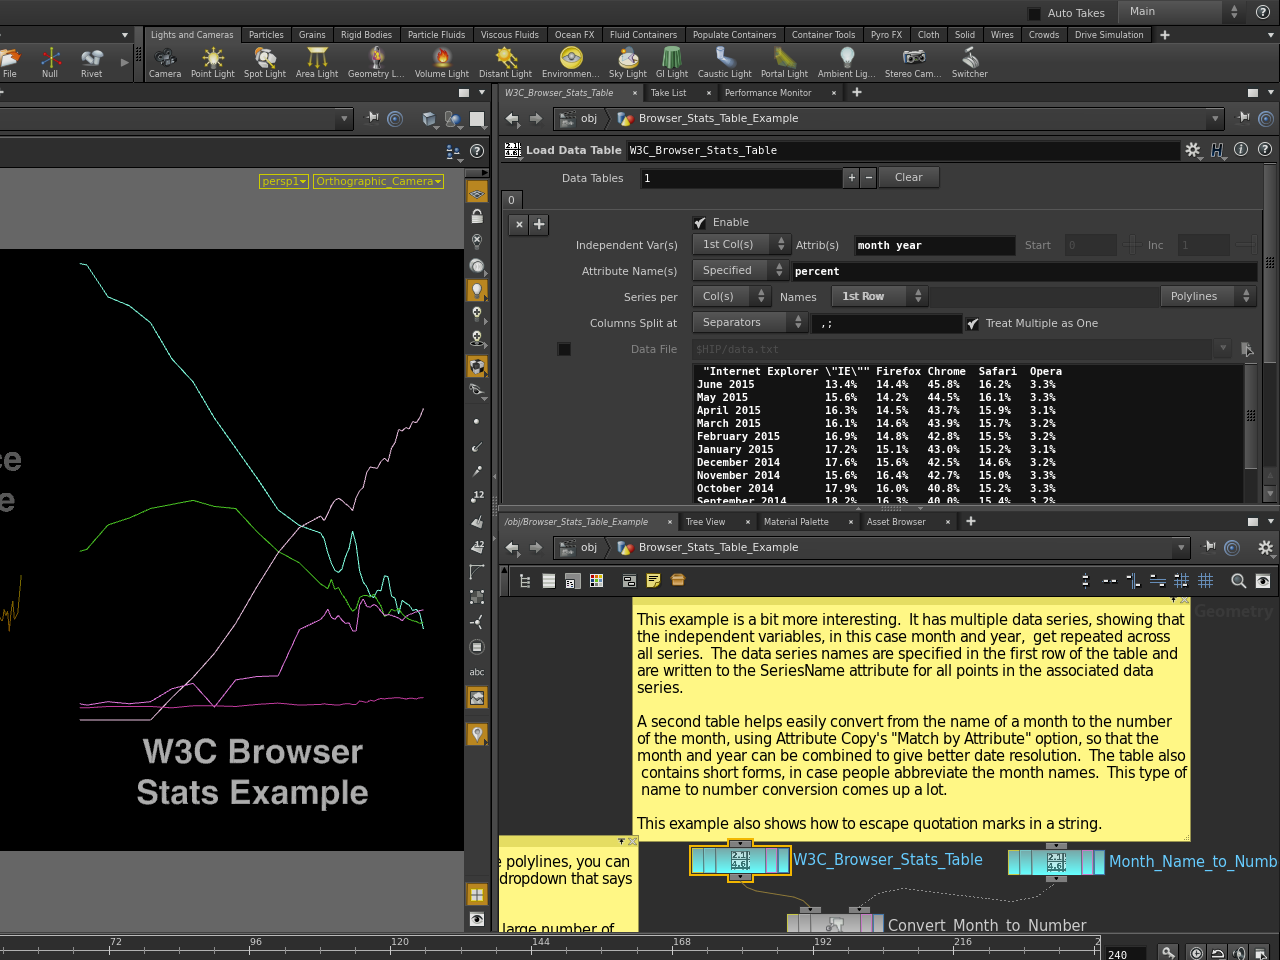Add a Sky Light from shelf
The height and width of the screenshot is (960, 1280).
629,60
